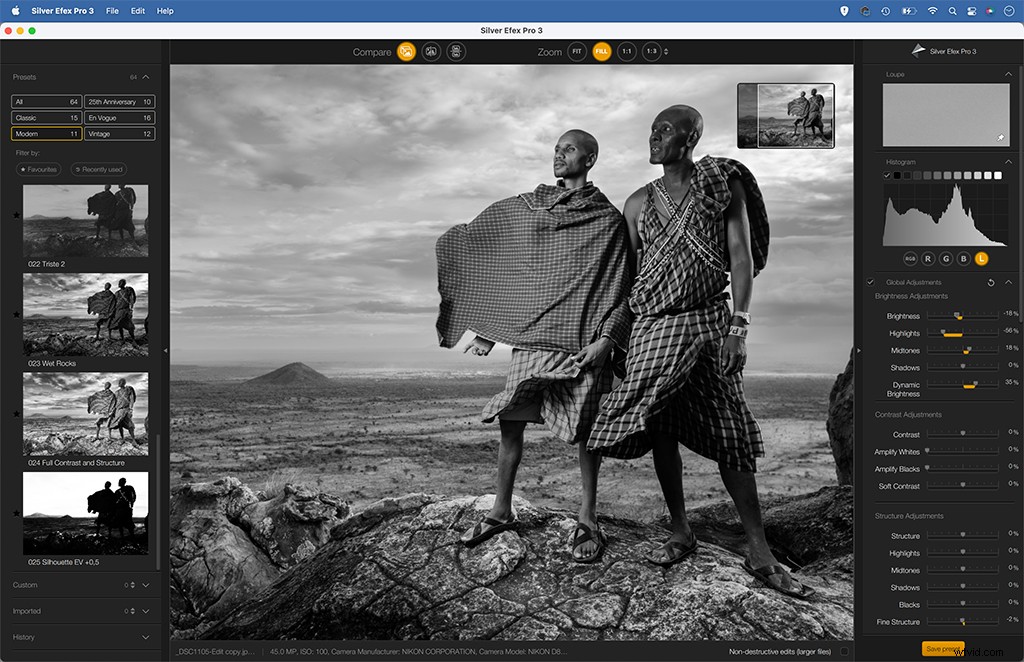Click the FIT zoom icon
Viewport: 1024px width, 662px height.
point(575,51)
